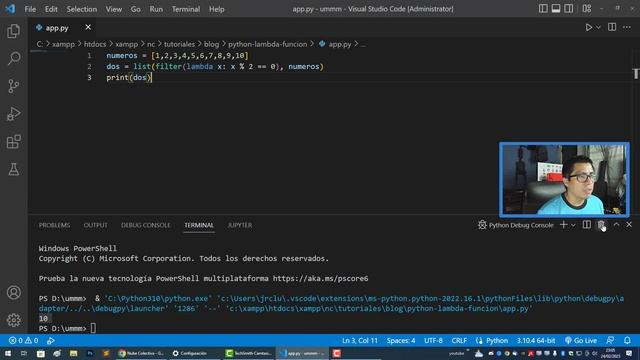The height and width of the screenshot is (360, 640).
Task: Maximize the panel size chevron
Action: (x=616, y=224)
